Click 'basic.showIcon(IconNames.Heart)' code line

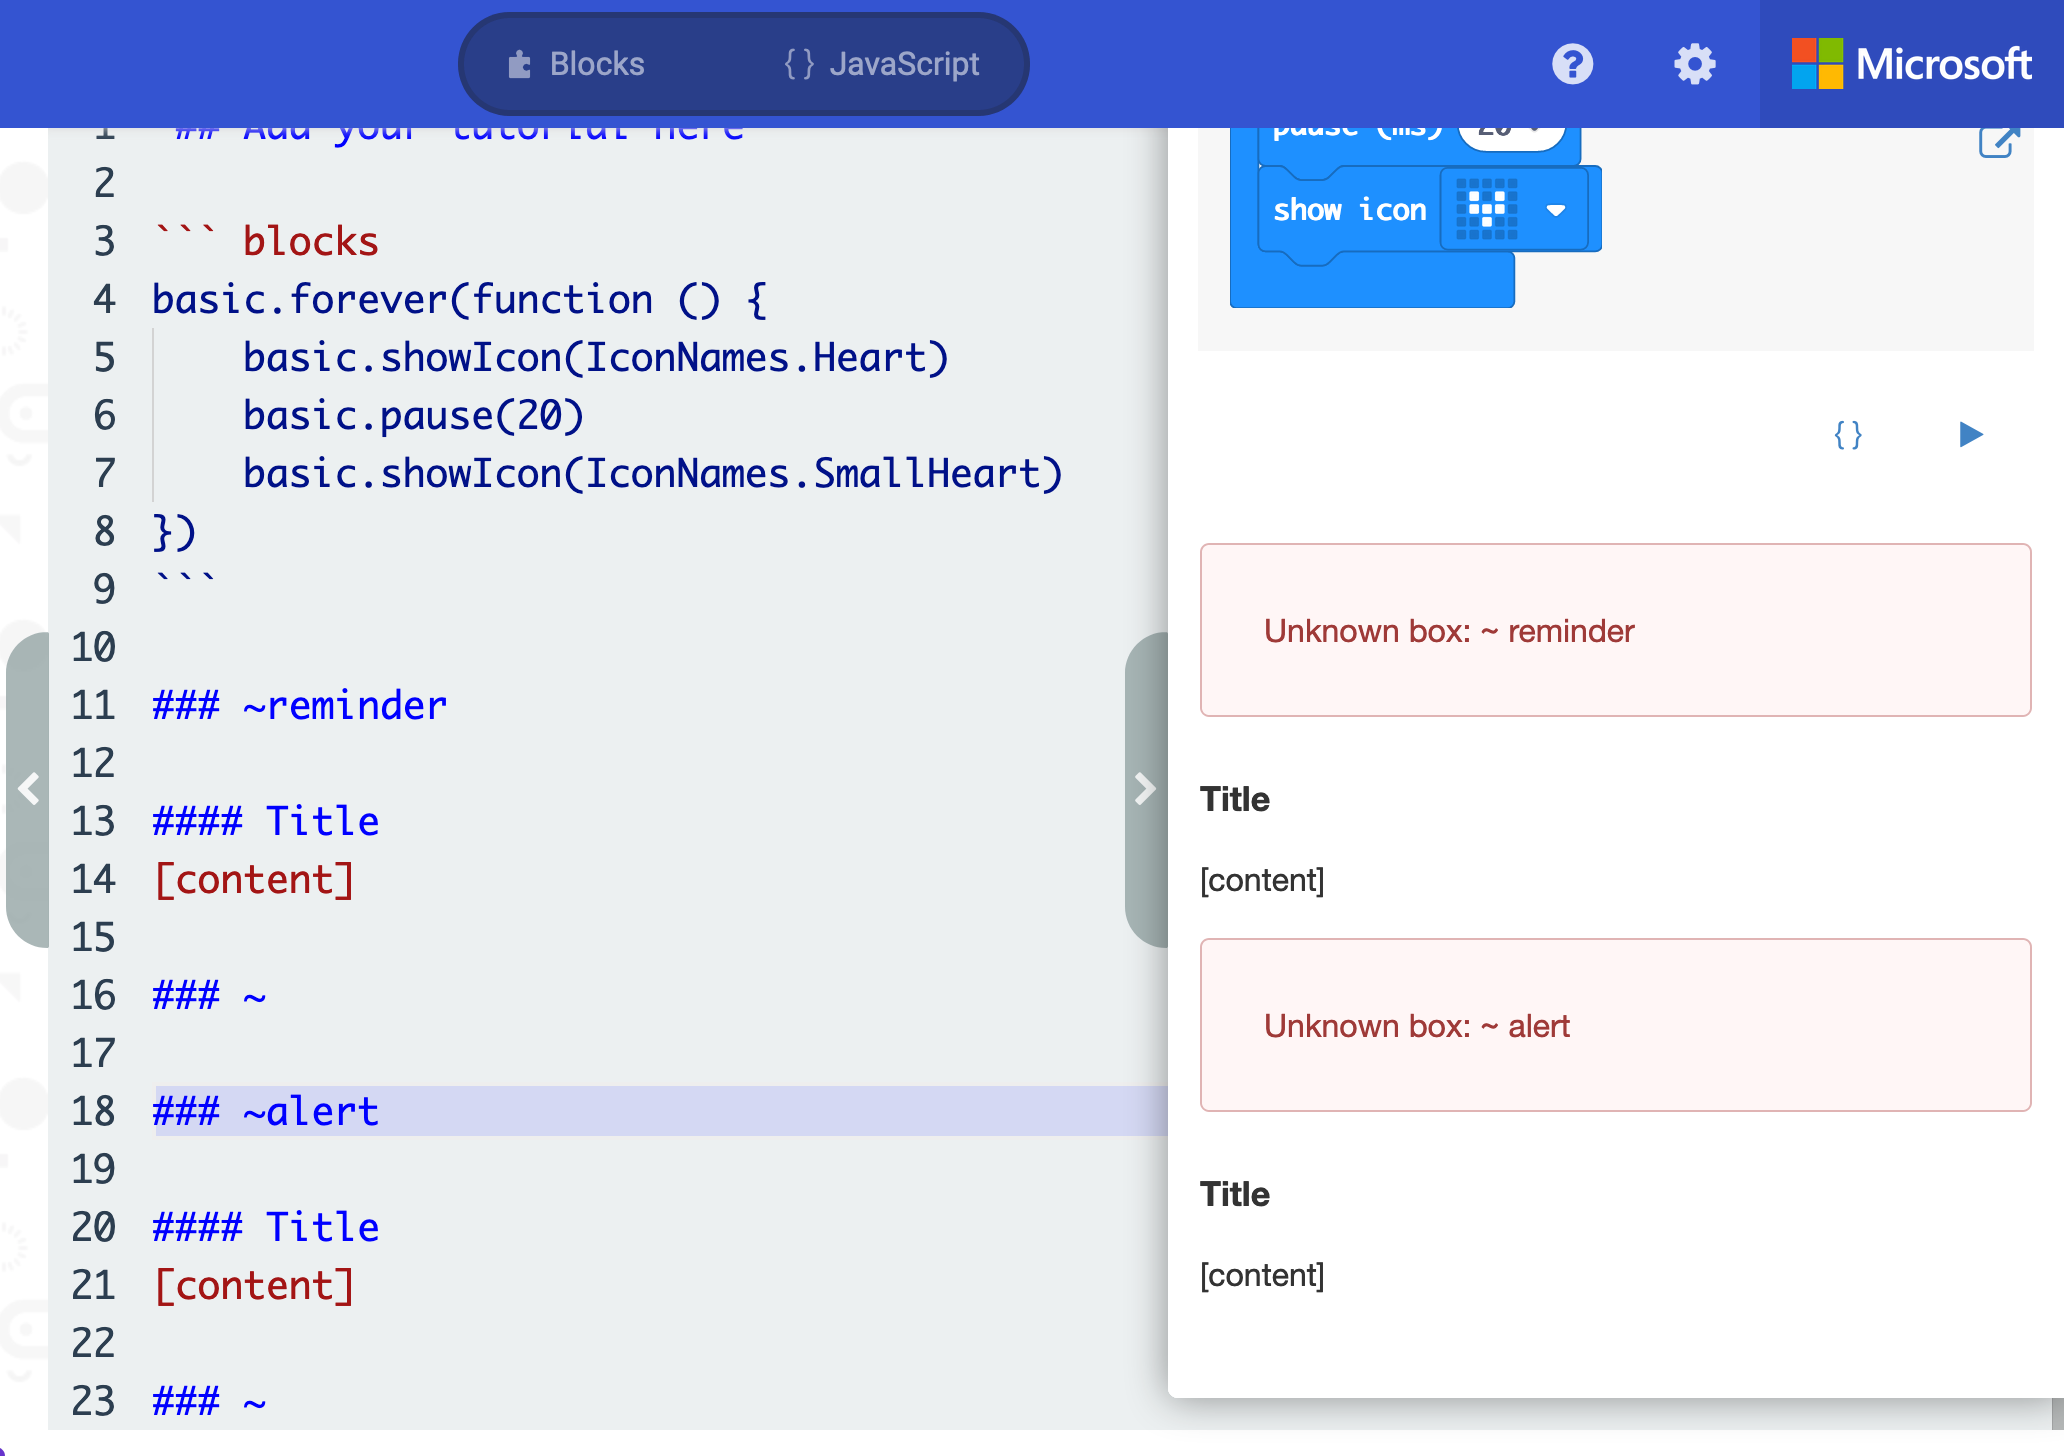pyautogui.click(x=595, y=357)
